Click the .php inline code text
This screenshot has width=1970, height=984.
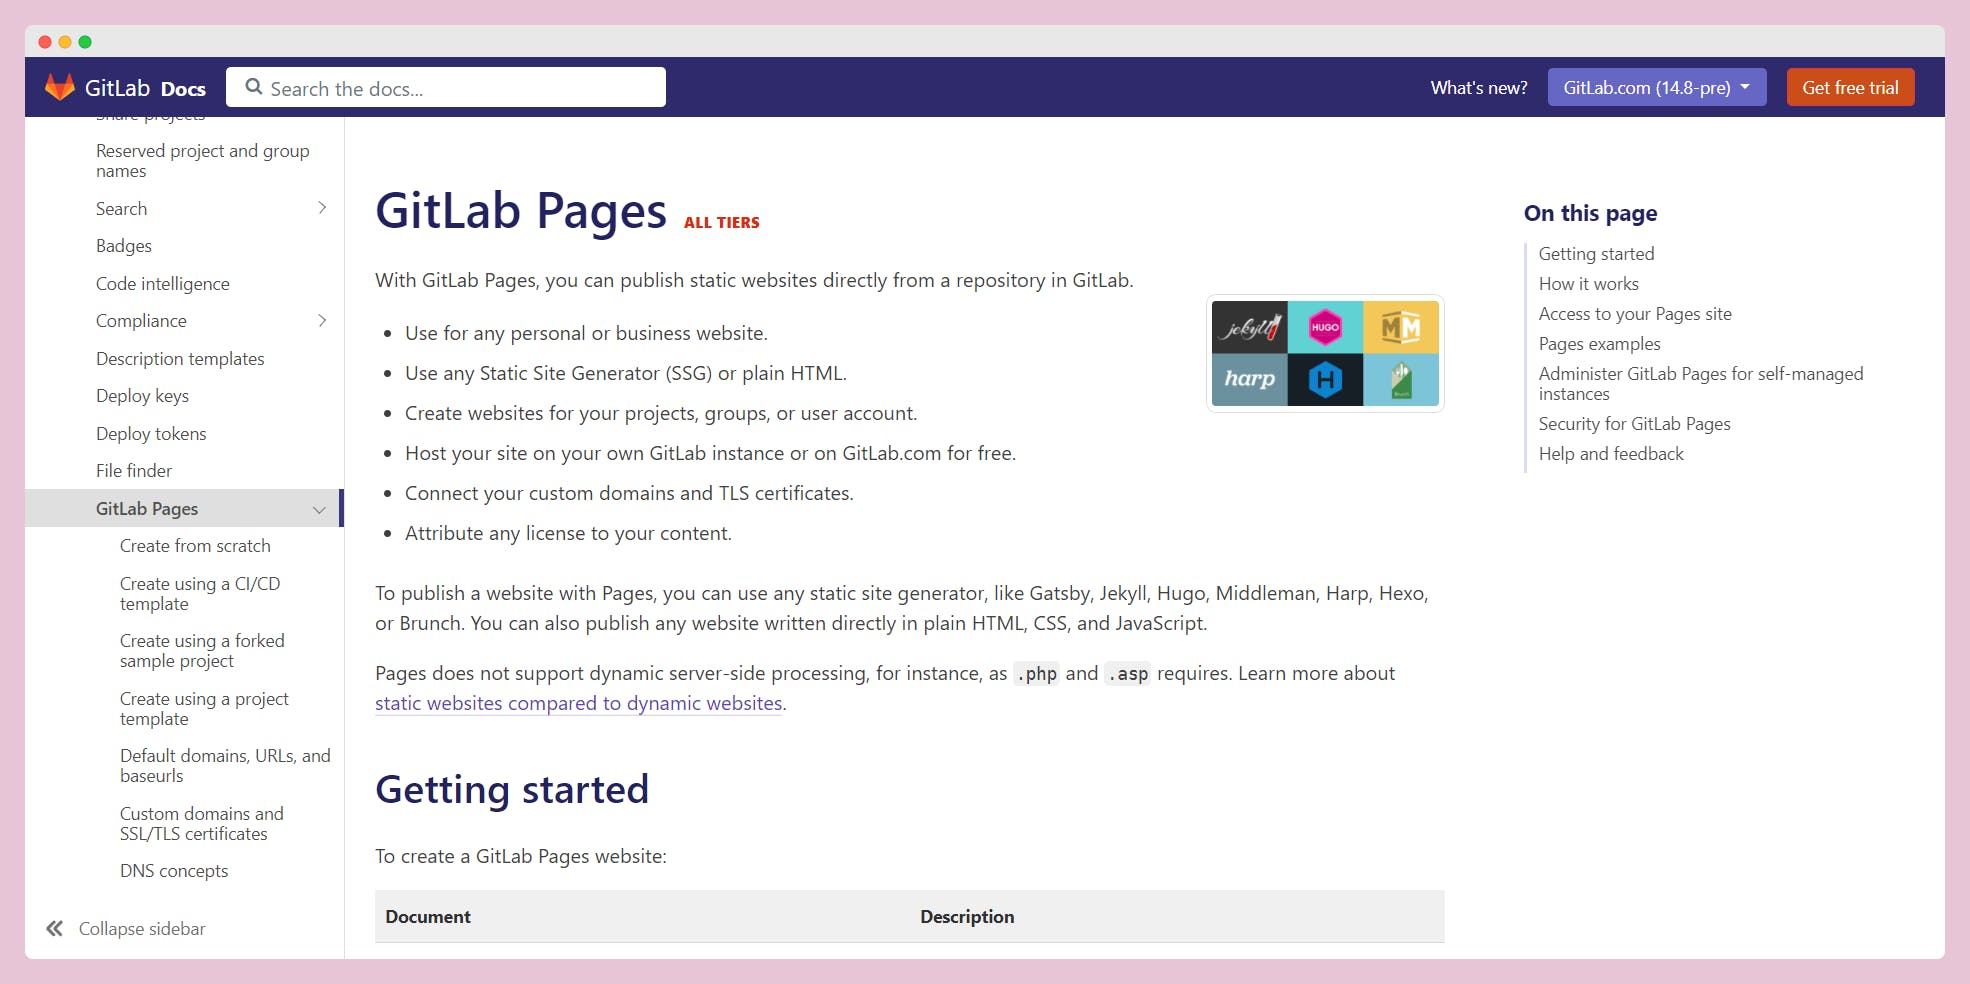[x=1036, y=674]
